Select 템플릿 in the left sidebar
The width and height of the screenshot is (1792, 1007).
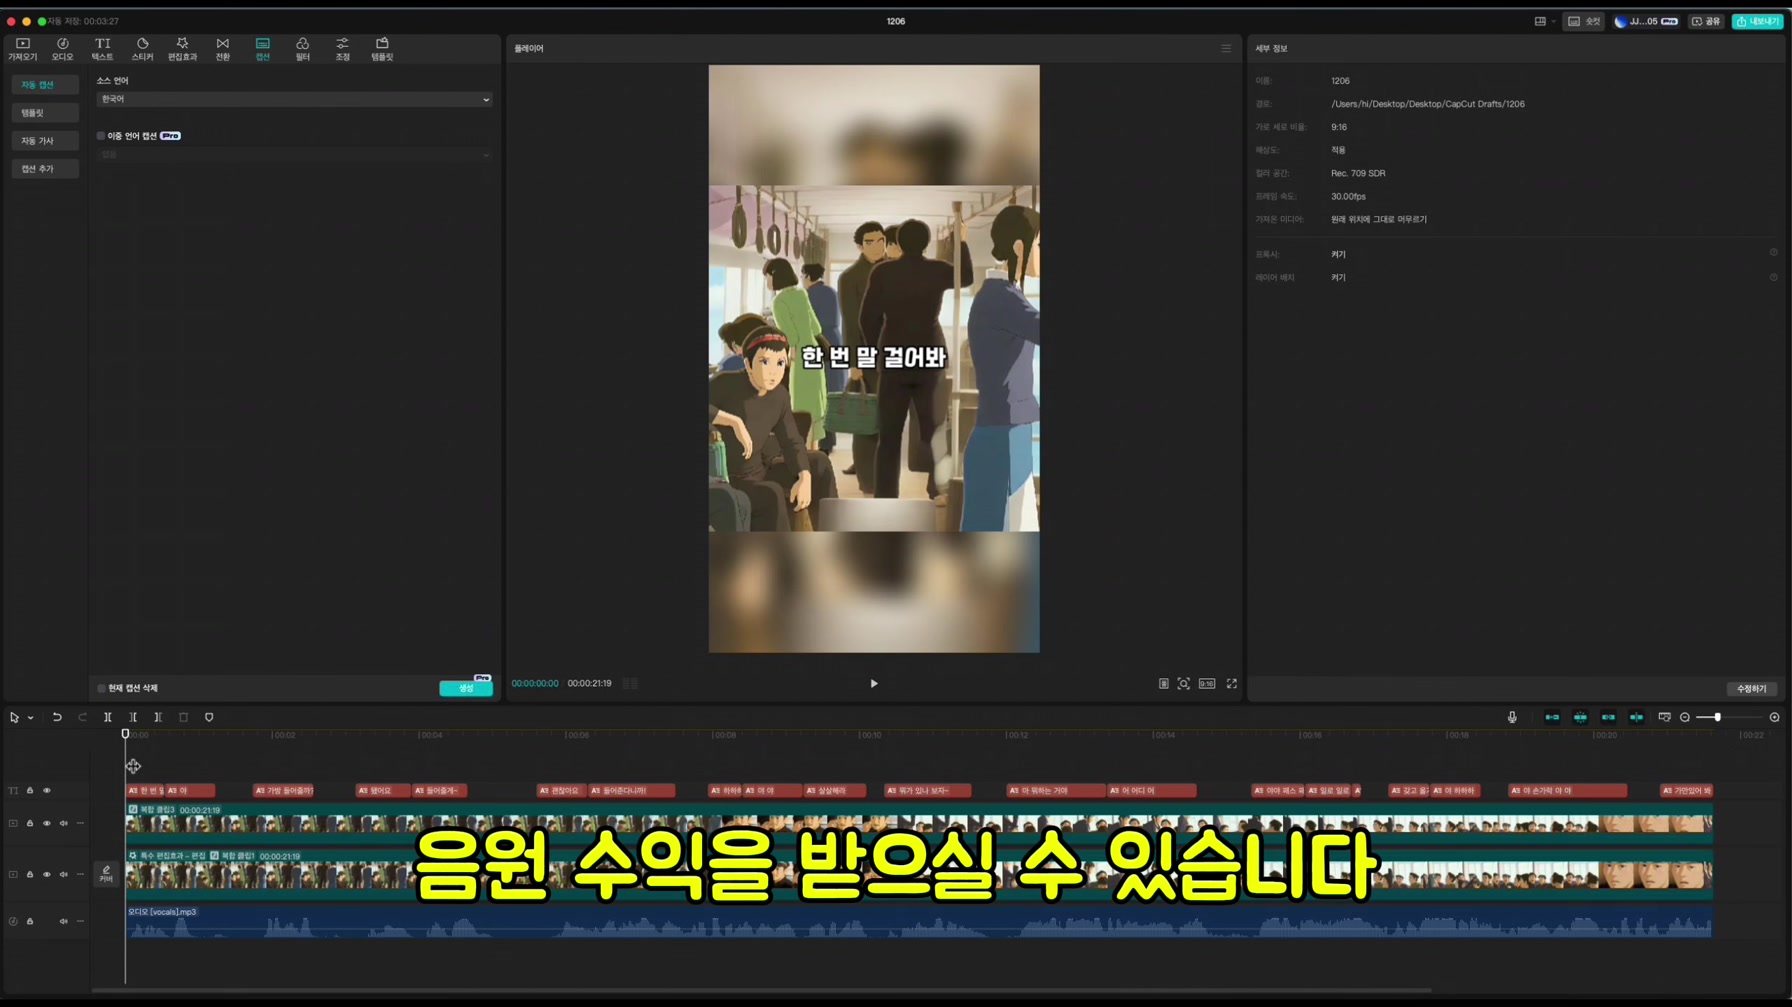coord(45,113)
